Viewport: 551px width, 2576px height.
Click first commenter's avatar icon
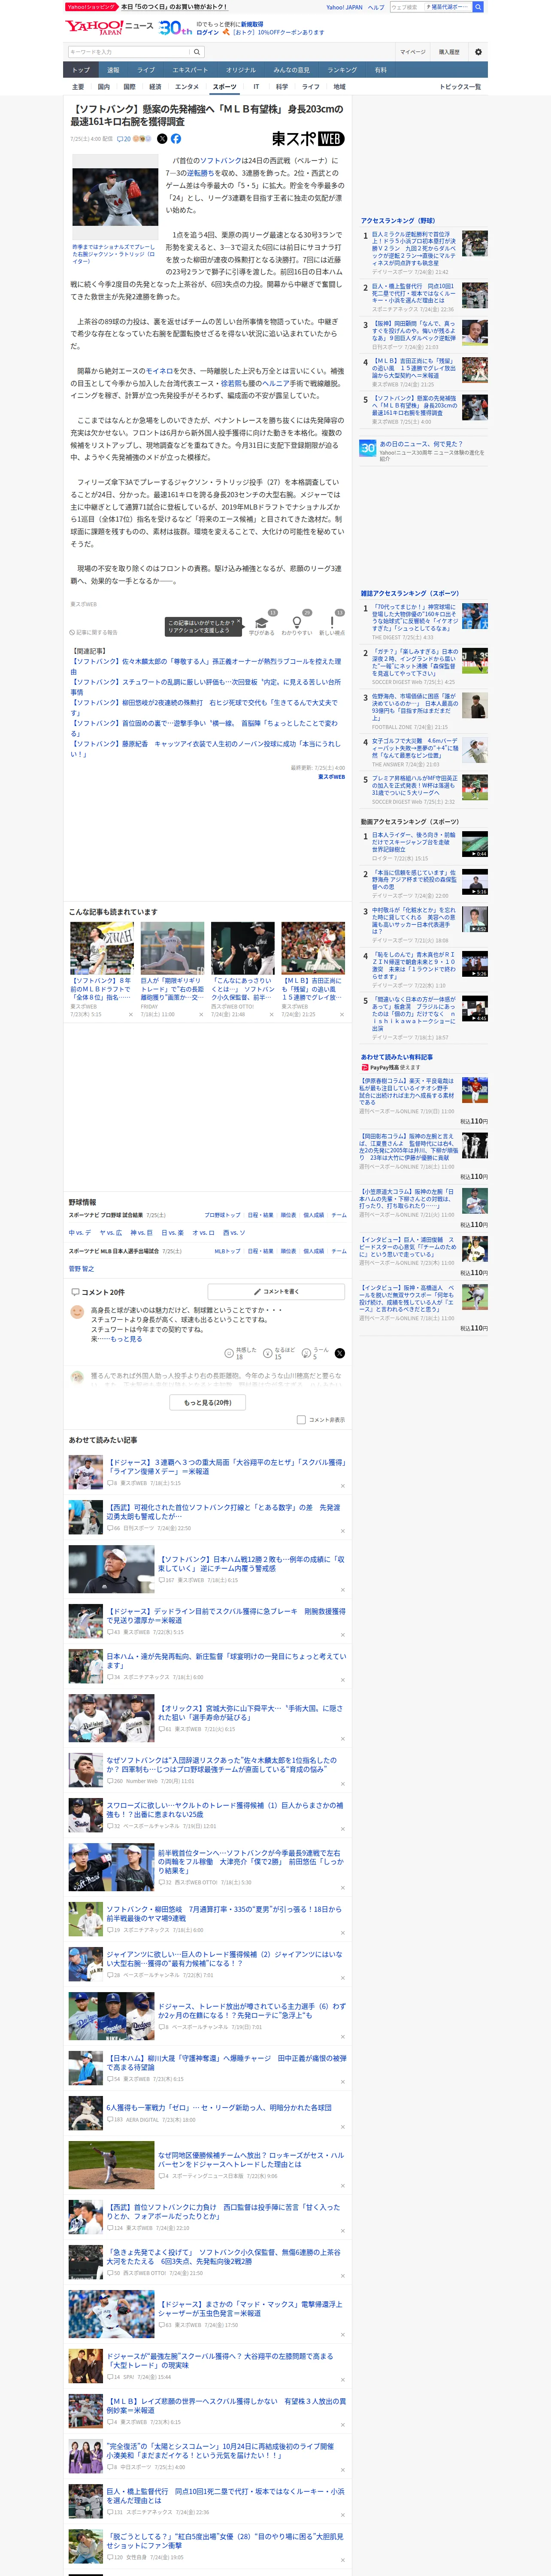[77, 1312]
